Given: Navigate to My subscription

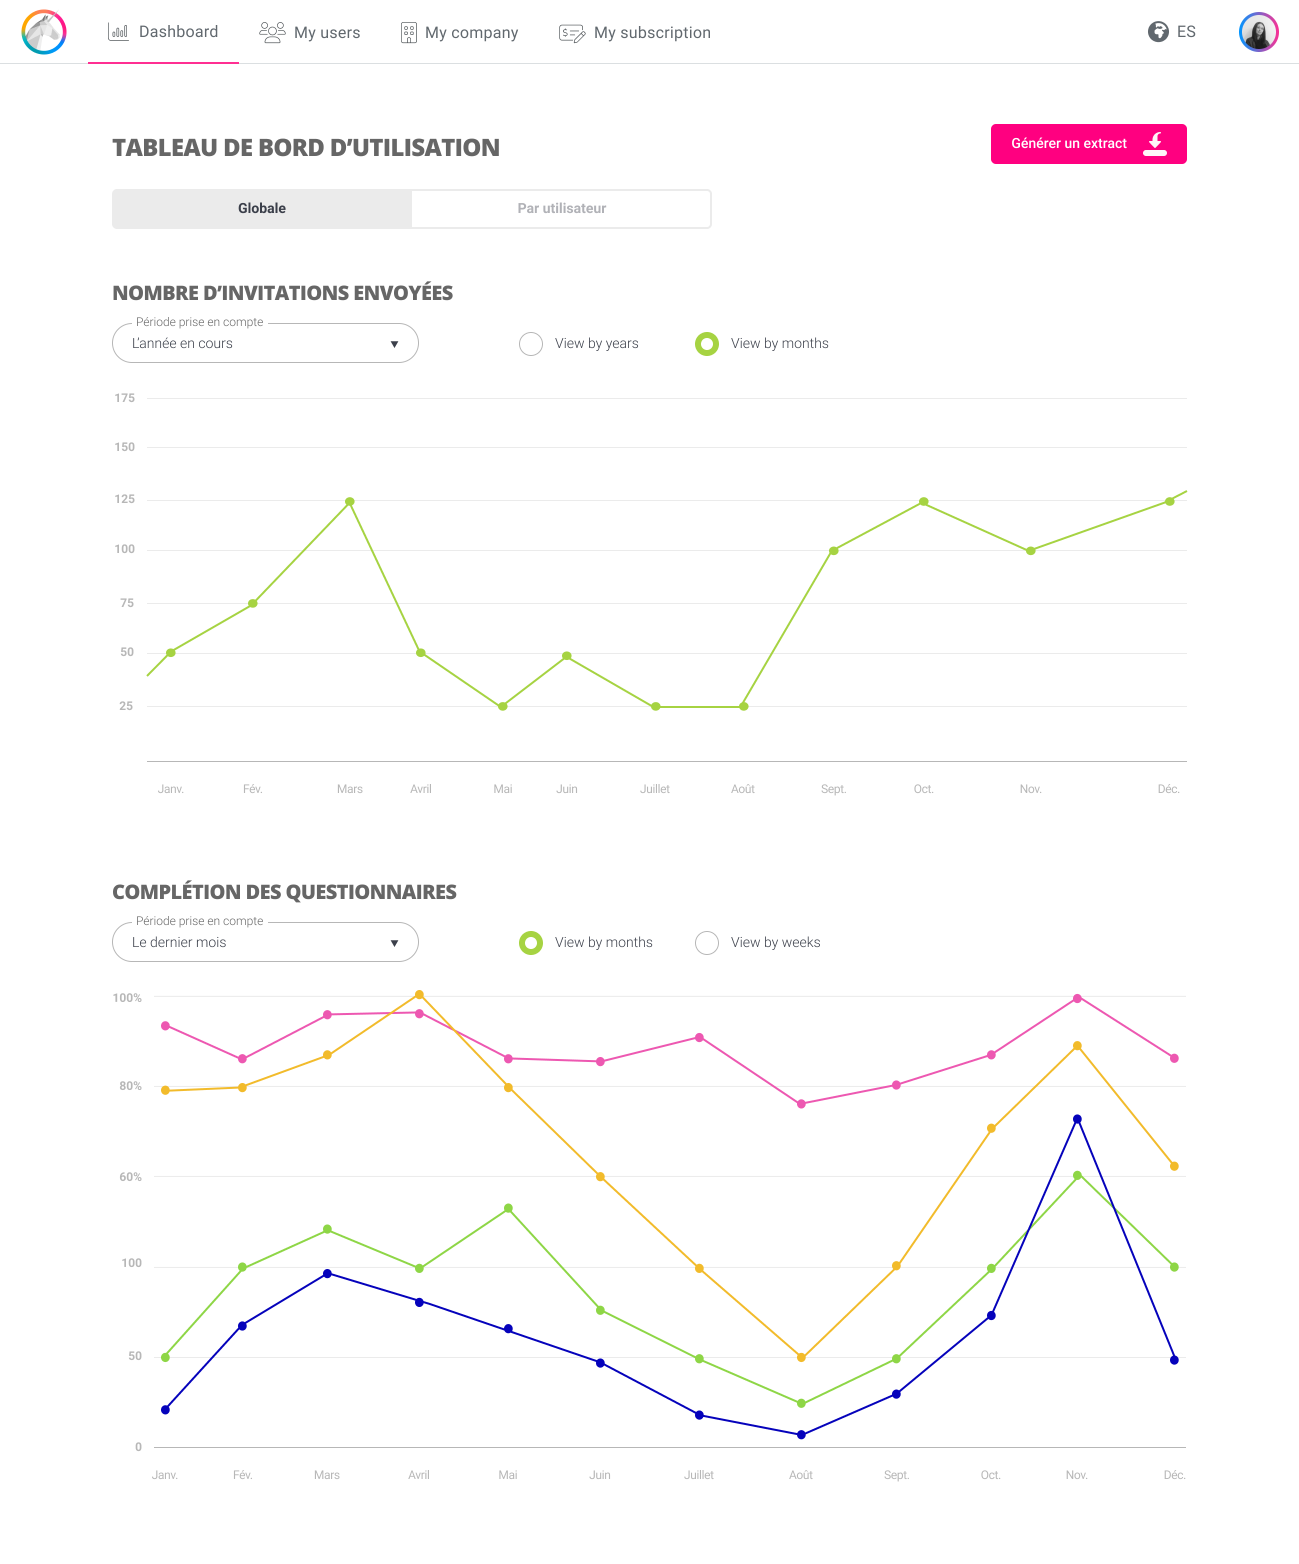Looking at the screenshot, I should pyautogui.click(x=635, y=33).
